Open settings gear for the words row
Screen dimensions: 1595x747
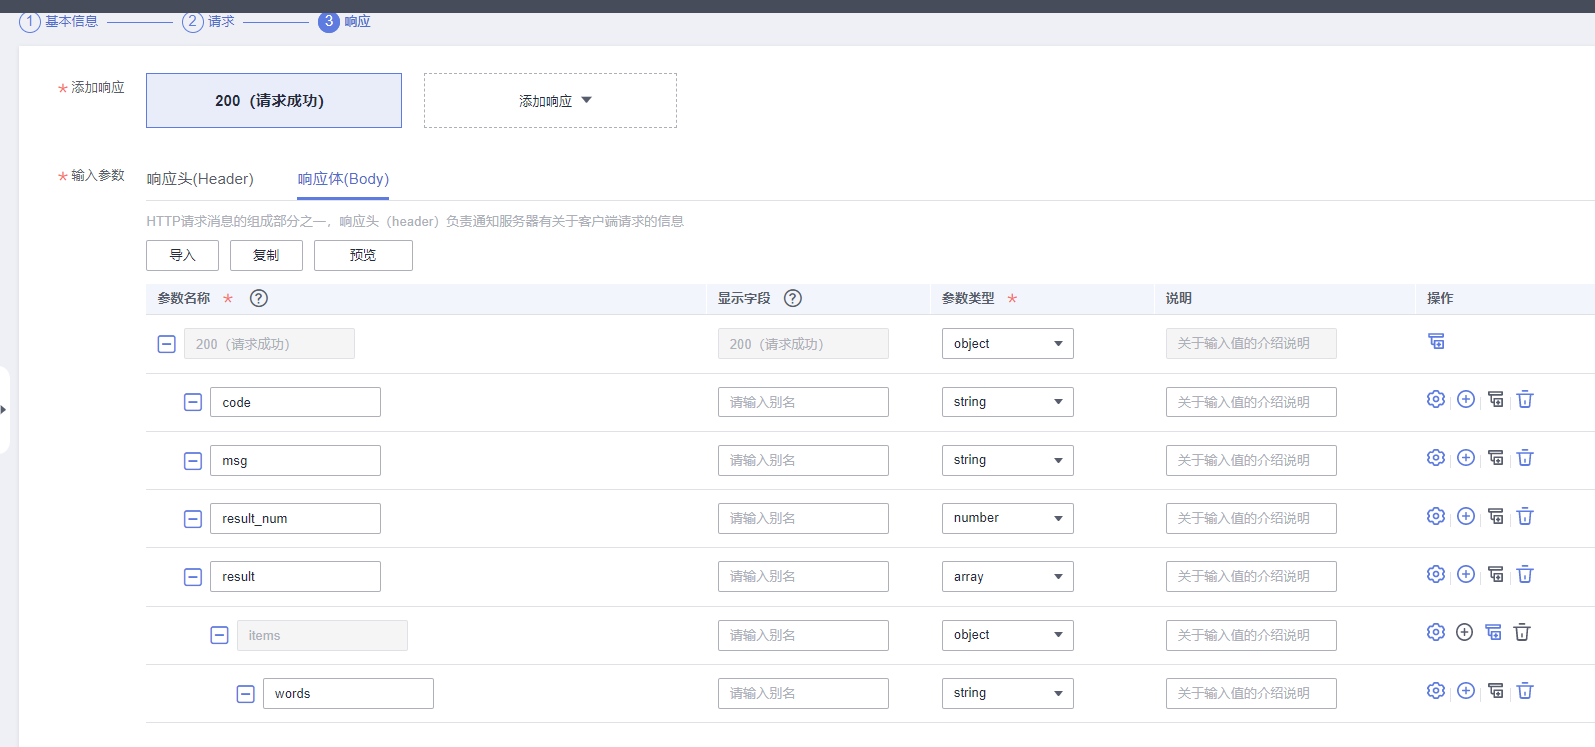coord(1436,691)
